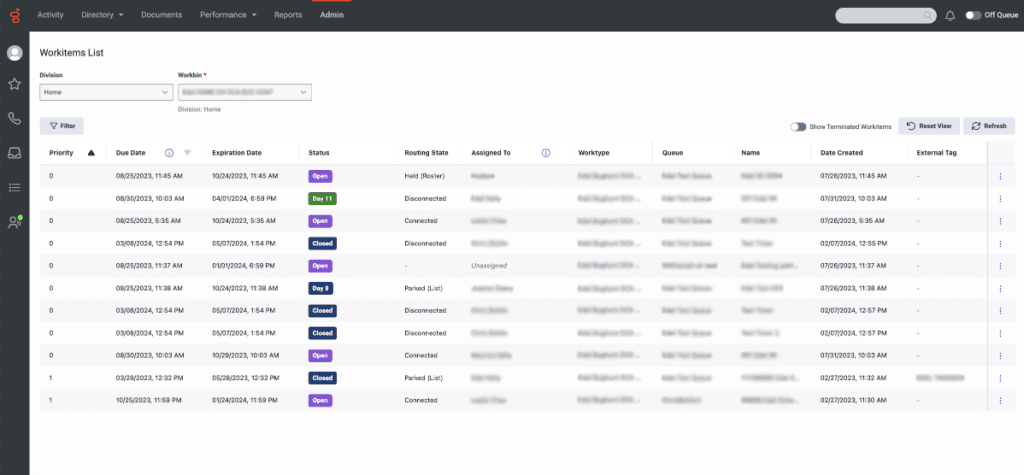Click the Genesys logo icon
This screenshot has width=1024, height=475.
click(14, 15)
